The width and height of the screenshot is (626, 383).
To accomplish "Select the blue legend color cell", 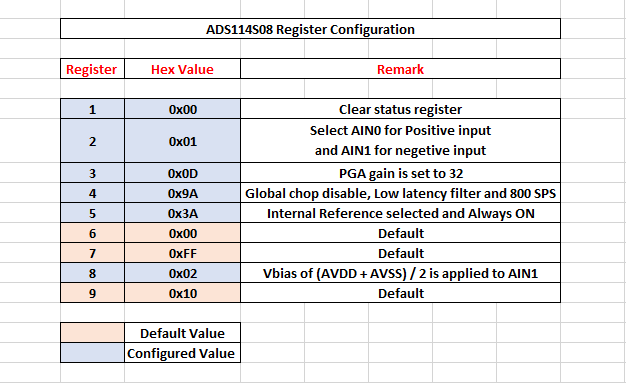I will coord(92,352).
